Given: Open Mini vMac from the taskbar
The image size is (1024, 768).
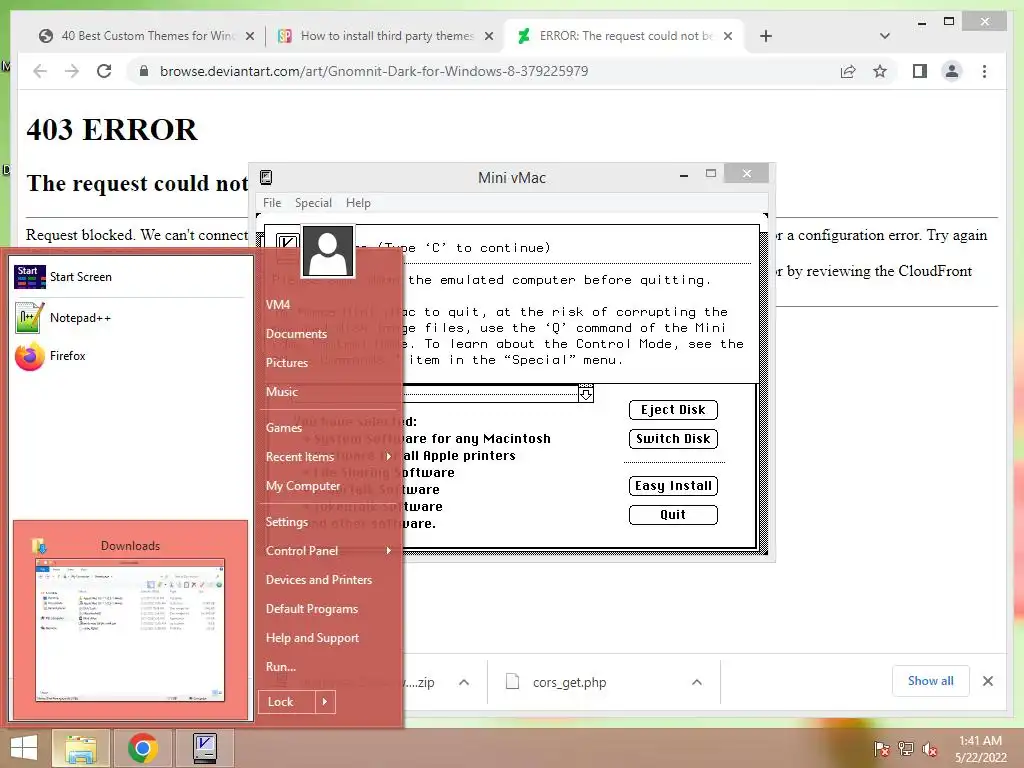Looking at the screenshot, I should (205, 748).
